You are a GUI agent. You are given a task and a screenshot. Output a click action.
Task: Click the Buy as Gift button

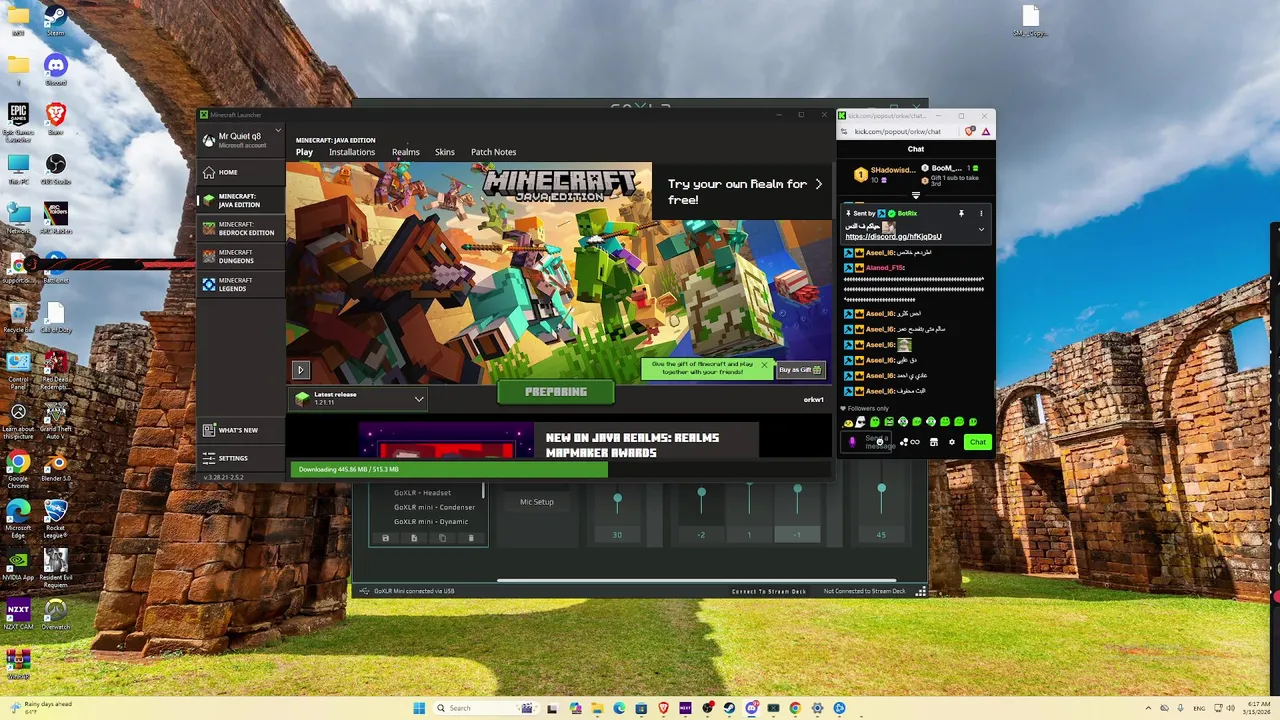800,370
